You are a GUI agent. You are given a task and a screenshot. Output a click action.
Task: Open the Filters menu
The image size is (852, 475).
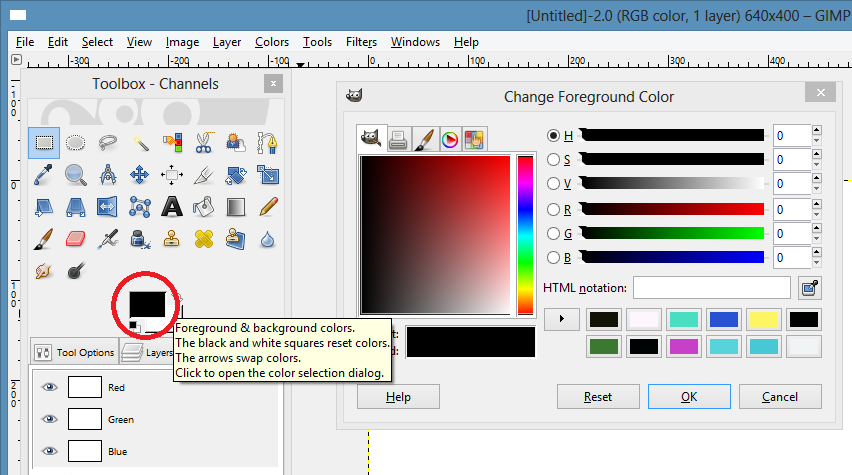[x=361, y=42]
